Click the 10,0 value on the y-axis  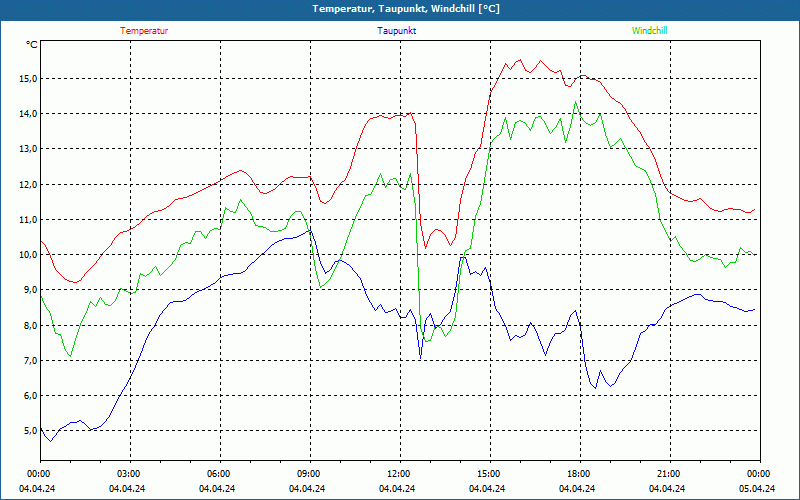point(29,255)
